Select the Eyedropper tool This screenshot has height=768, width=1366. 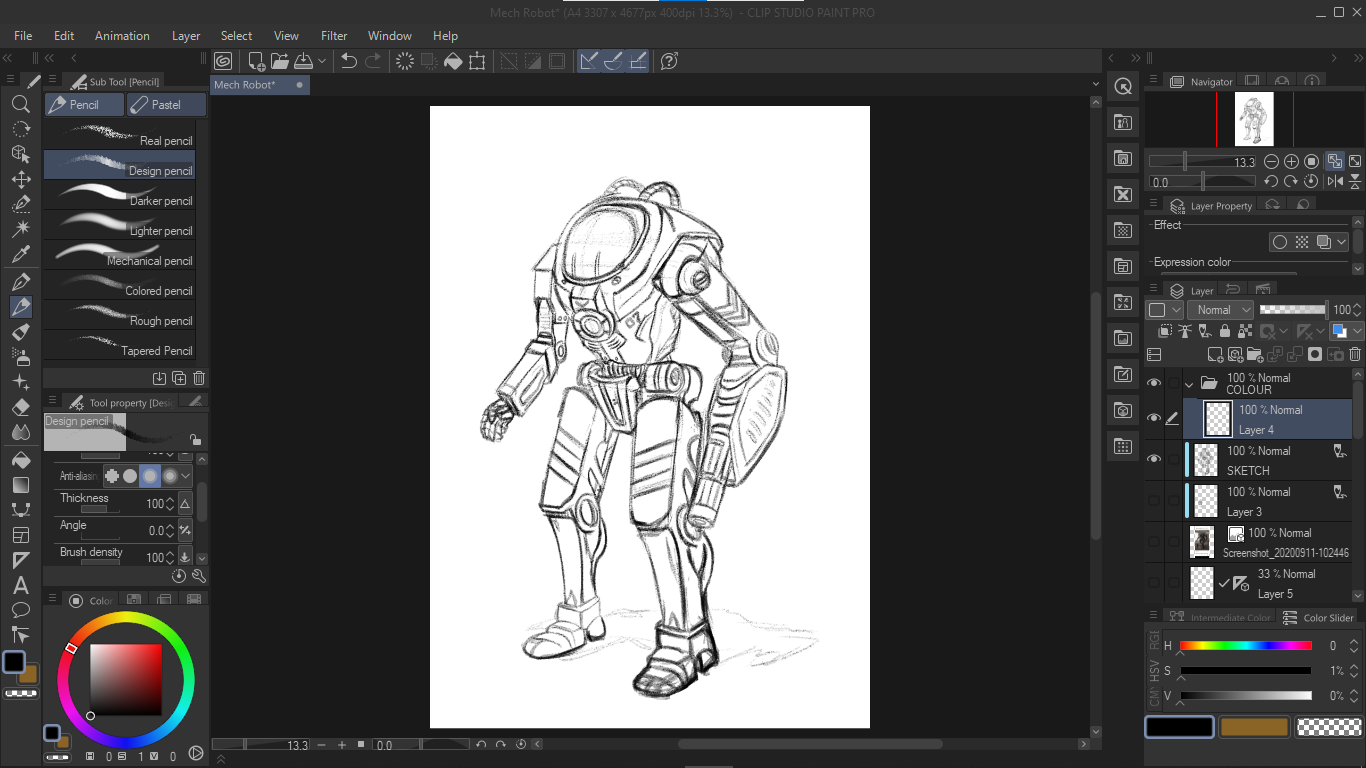point(20,254)
